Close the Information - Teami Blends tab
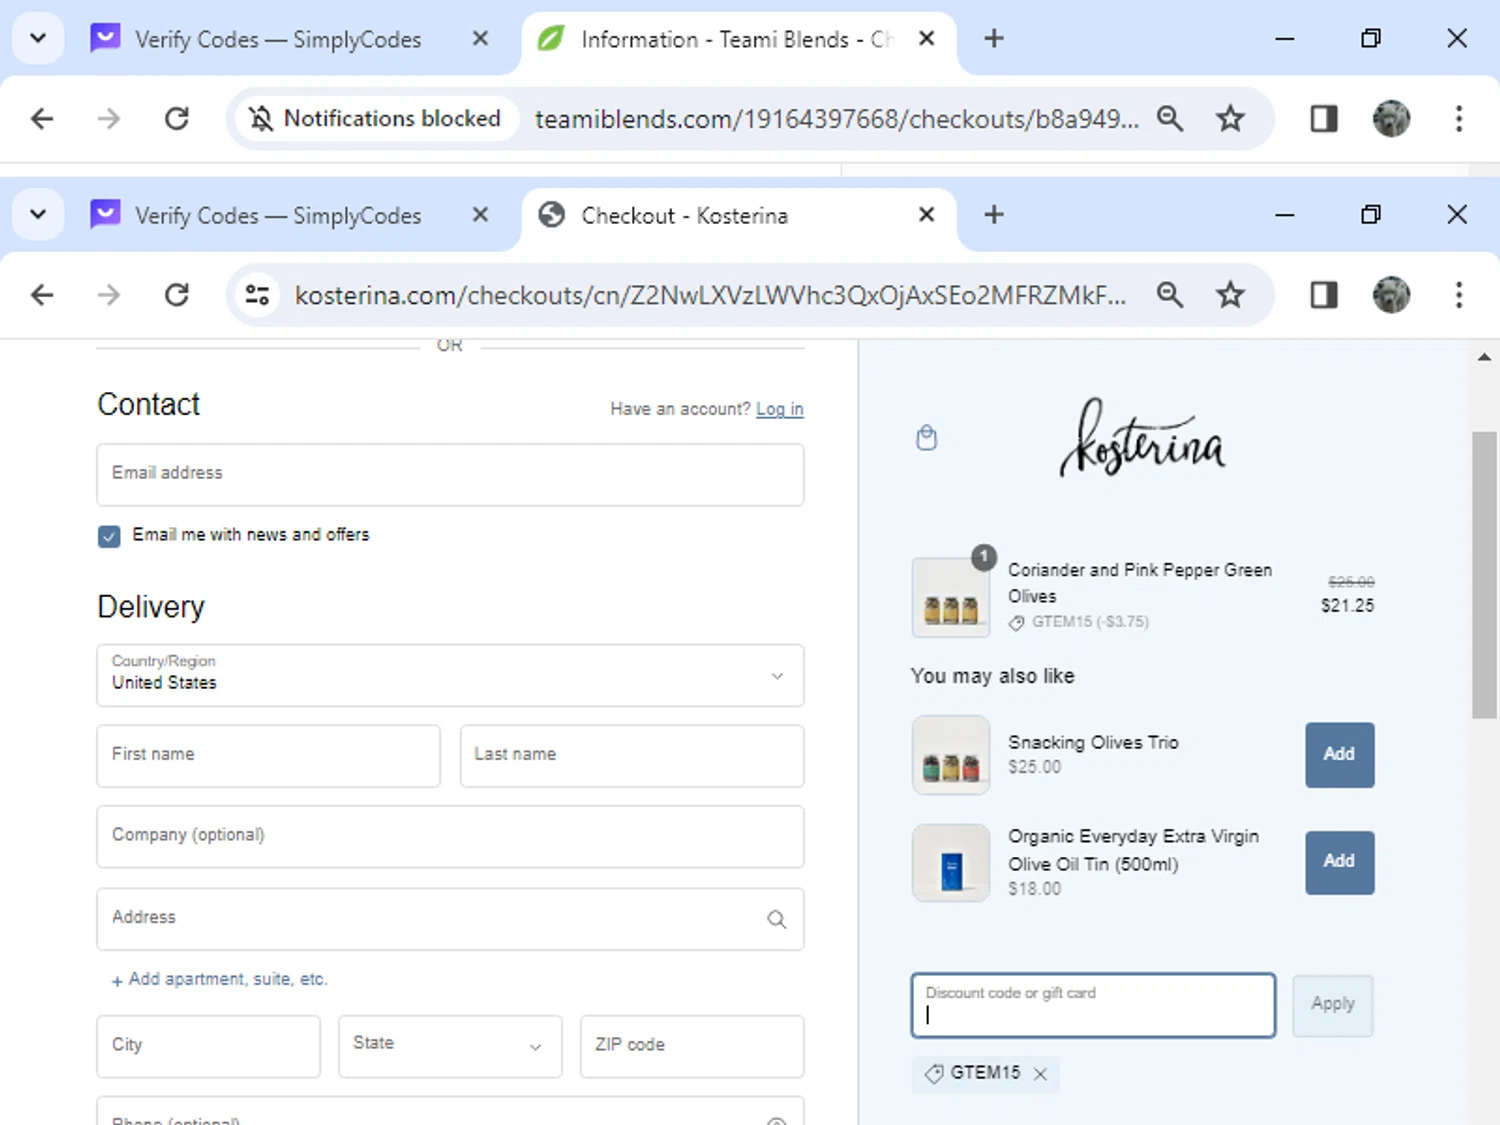This screenshot has height=1125, width=1500. click(927, 39)
